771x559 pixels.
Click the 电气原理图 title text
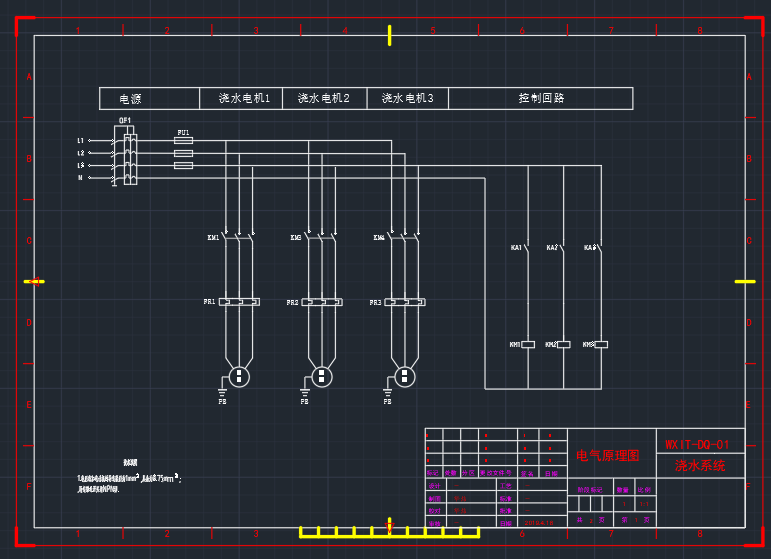607,455
